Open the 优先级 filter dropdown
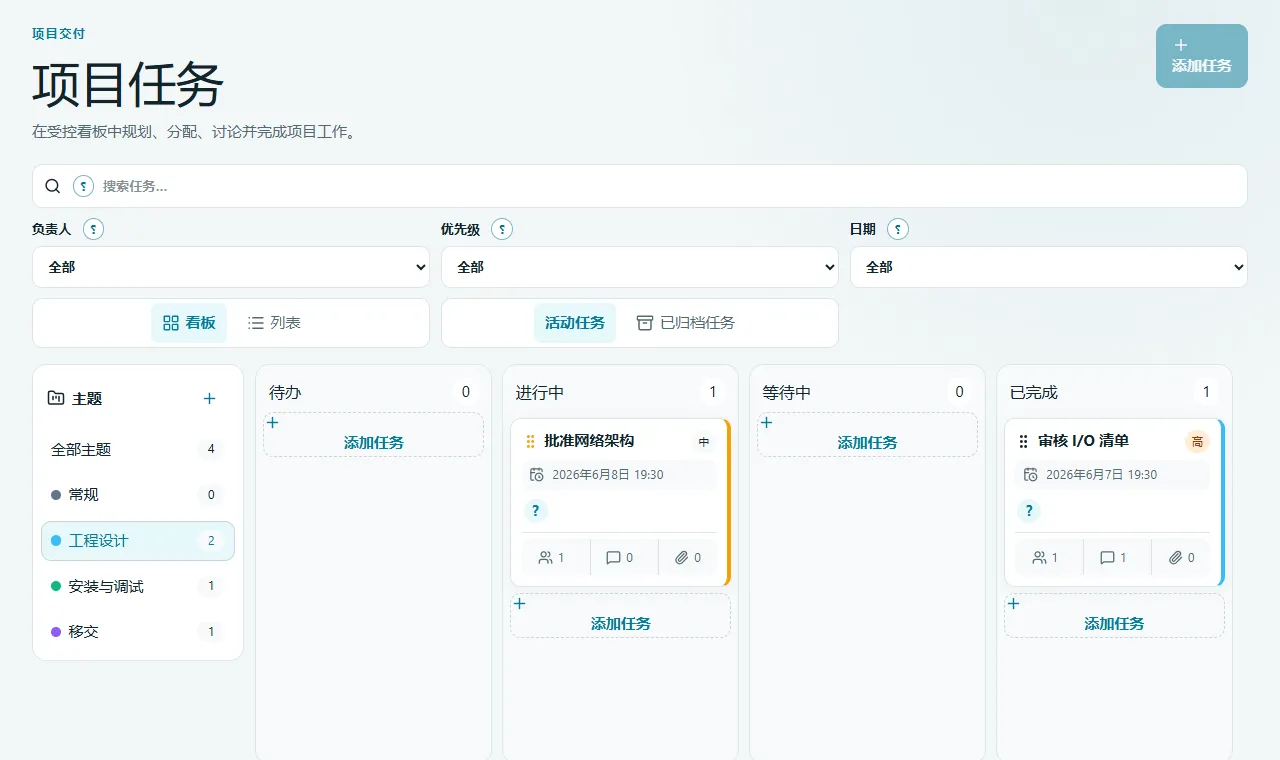Screen dimensions: 1280x760 click(x=640, y=267)
